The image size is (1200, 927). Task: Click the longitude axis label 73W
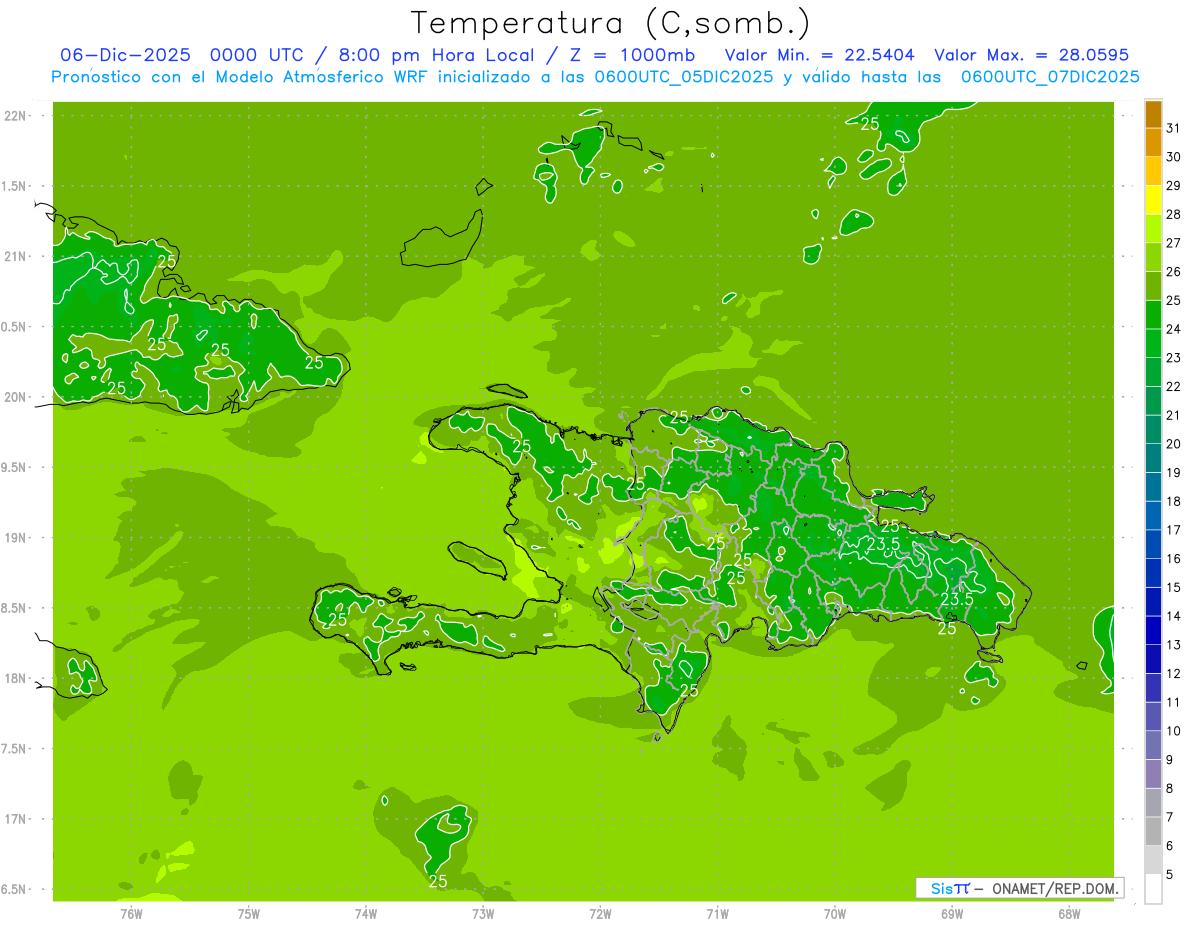click(483, 913)
